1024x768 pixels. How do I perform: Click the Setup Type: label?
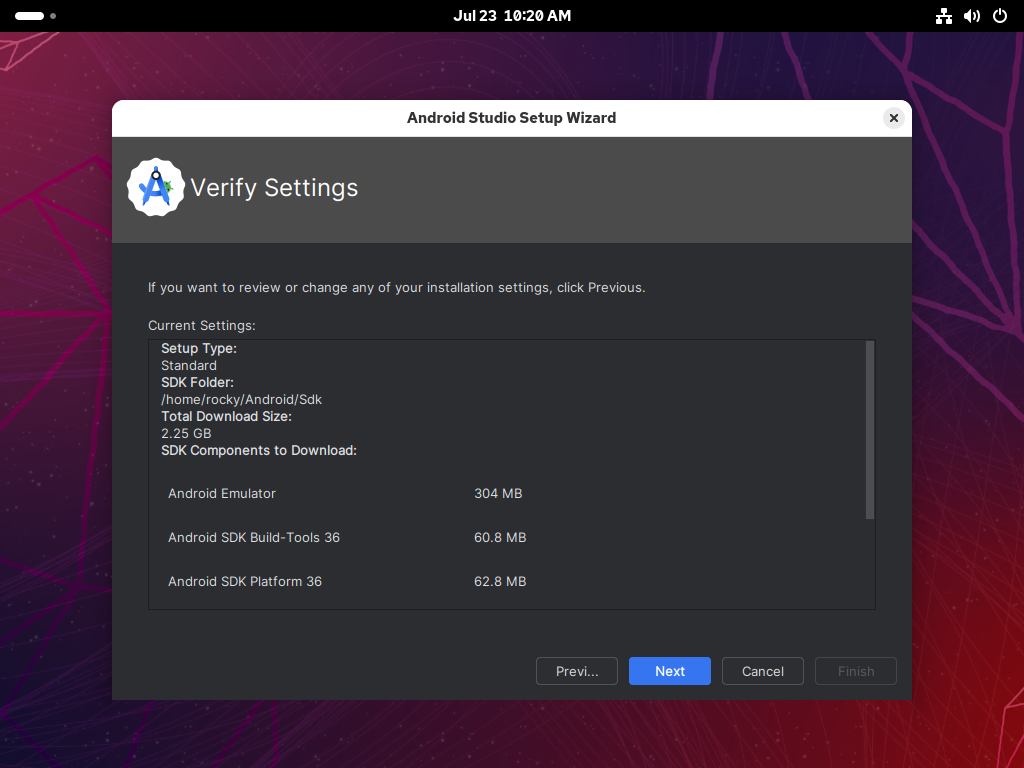(x=199, y=349)
